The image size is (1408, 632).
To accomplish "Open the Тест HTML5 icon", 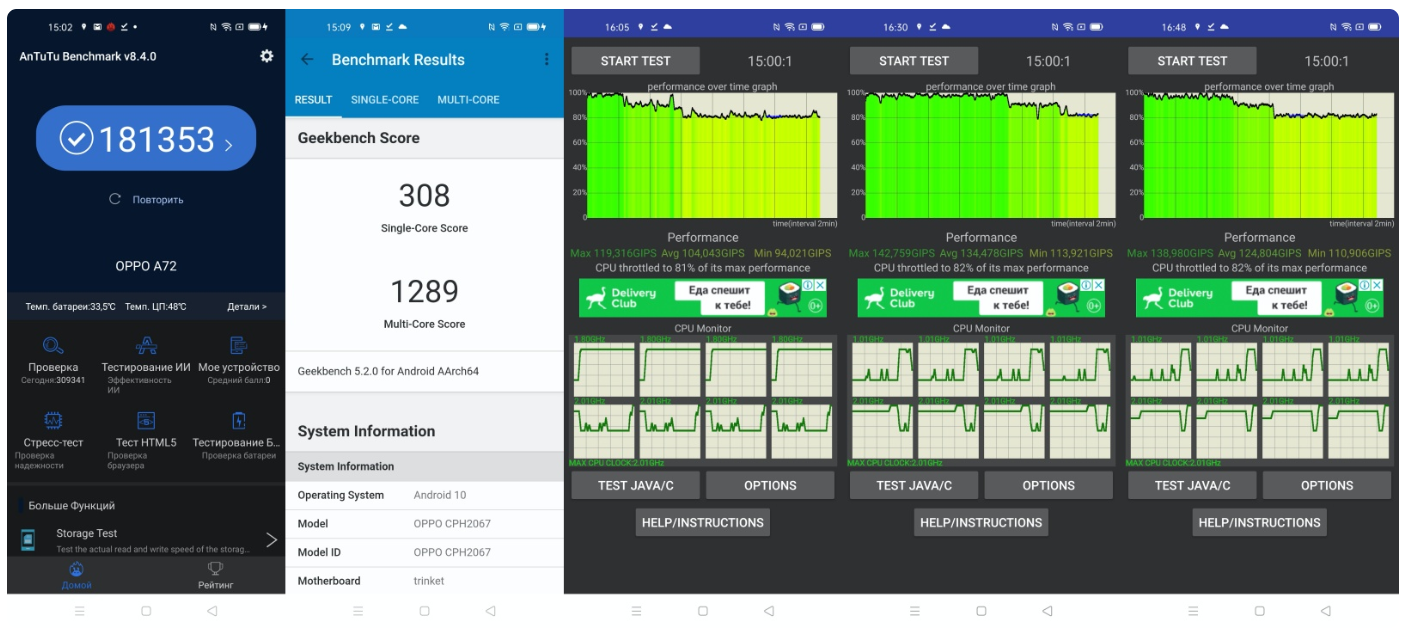I will 146,421.
